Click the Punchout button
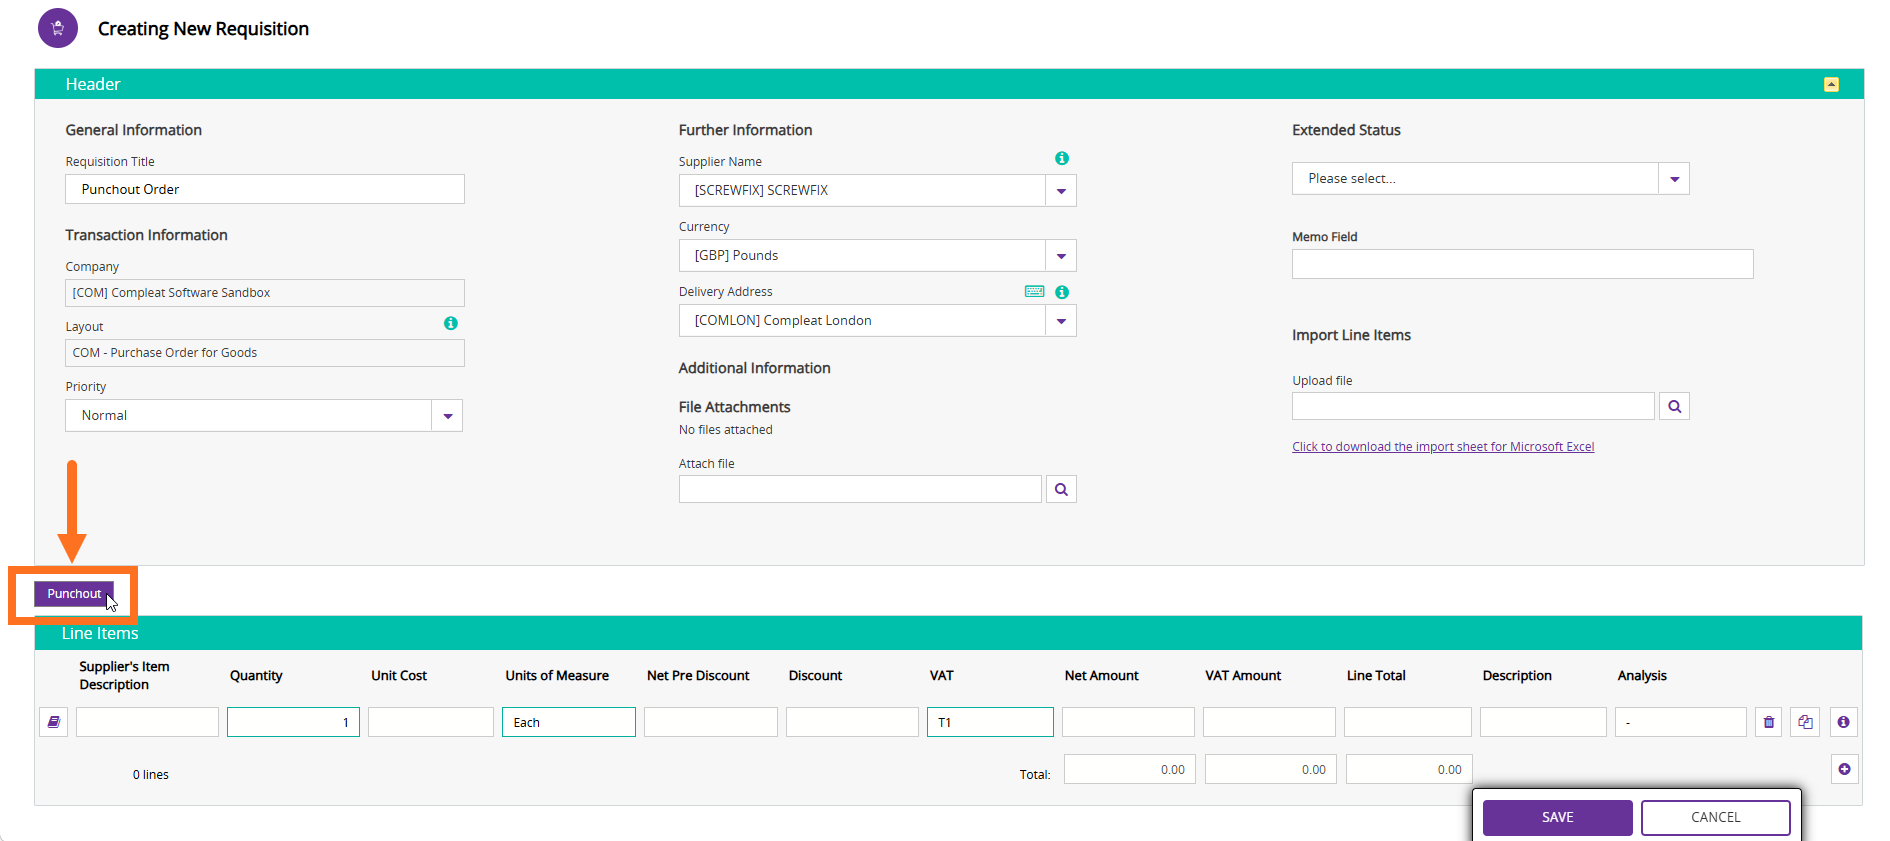The image size is (1890, 841). tap(74, 594)
